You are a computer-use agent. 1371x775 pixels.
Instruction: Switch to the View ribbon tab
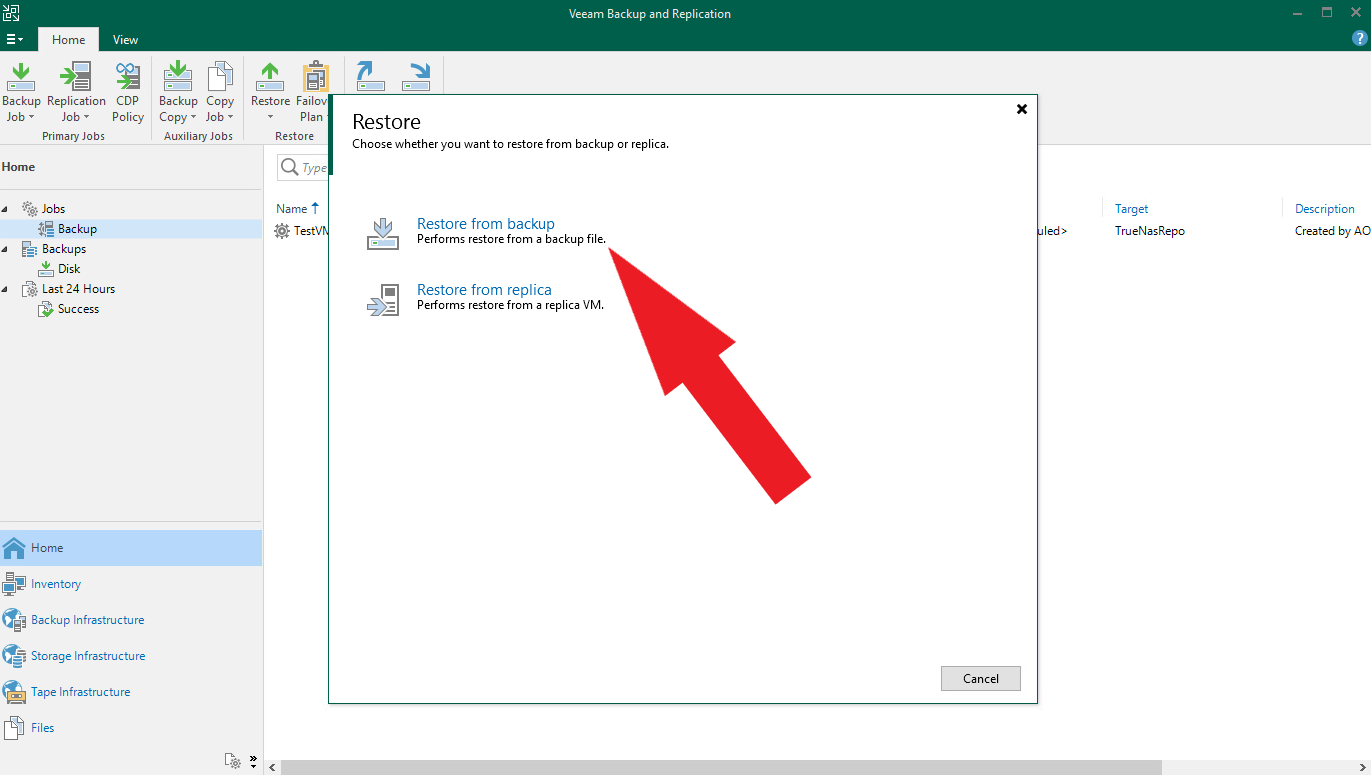pos(125,40)
